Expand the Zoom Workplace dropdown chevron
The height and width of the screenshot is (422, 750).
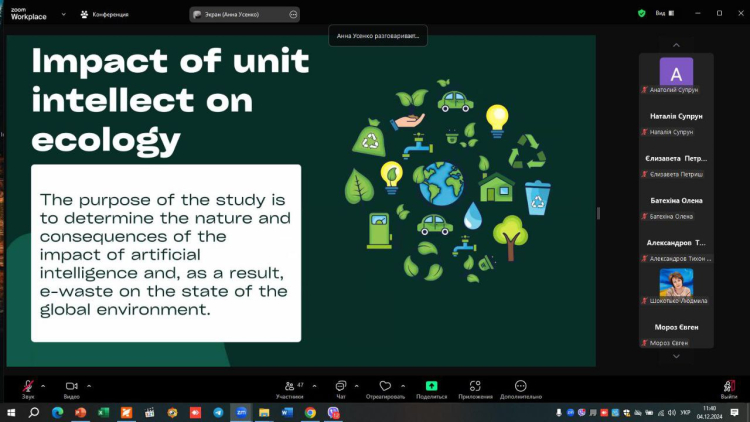point(64,15)
